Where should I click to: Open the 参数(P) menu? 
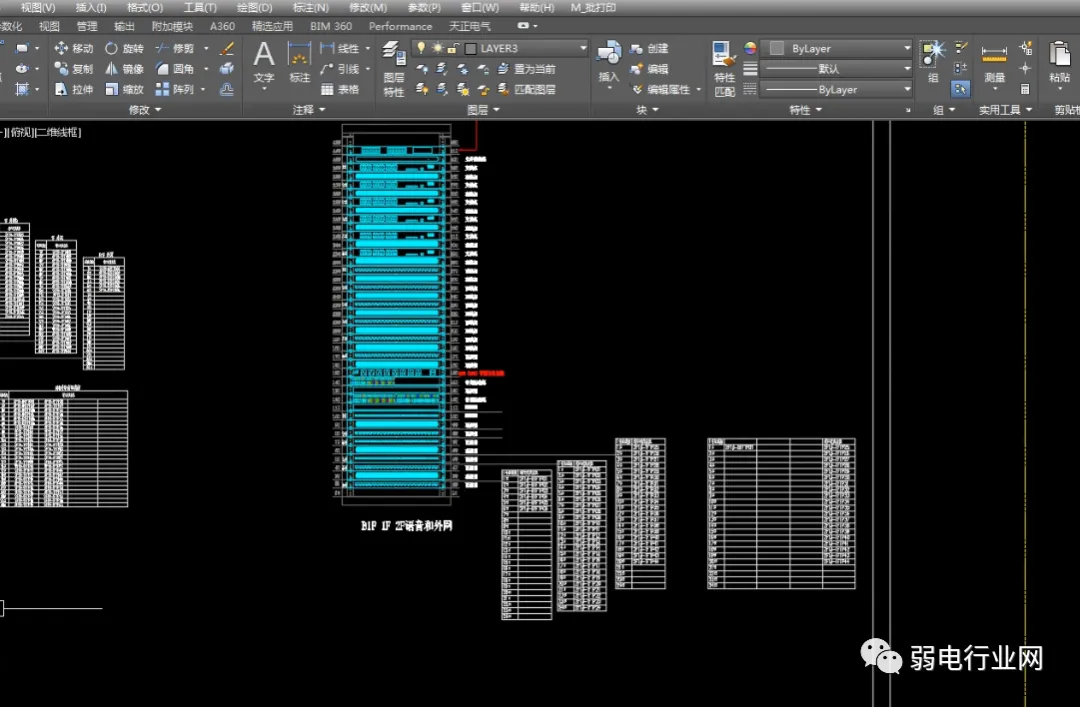(424, 8)
